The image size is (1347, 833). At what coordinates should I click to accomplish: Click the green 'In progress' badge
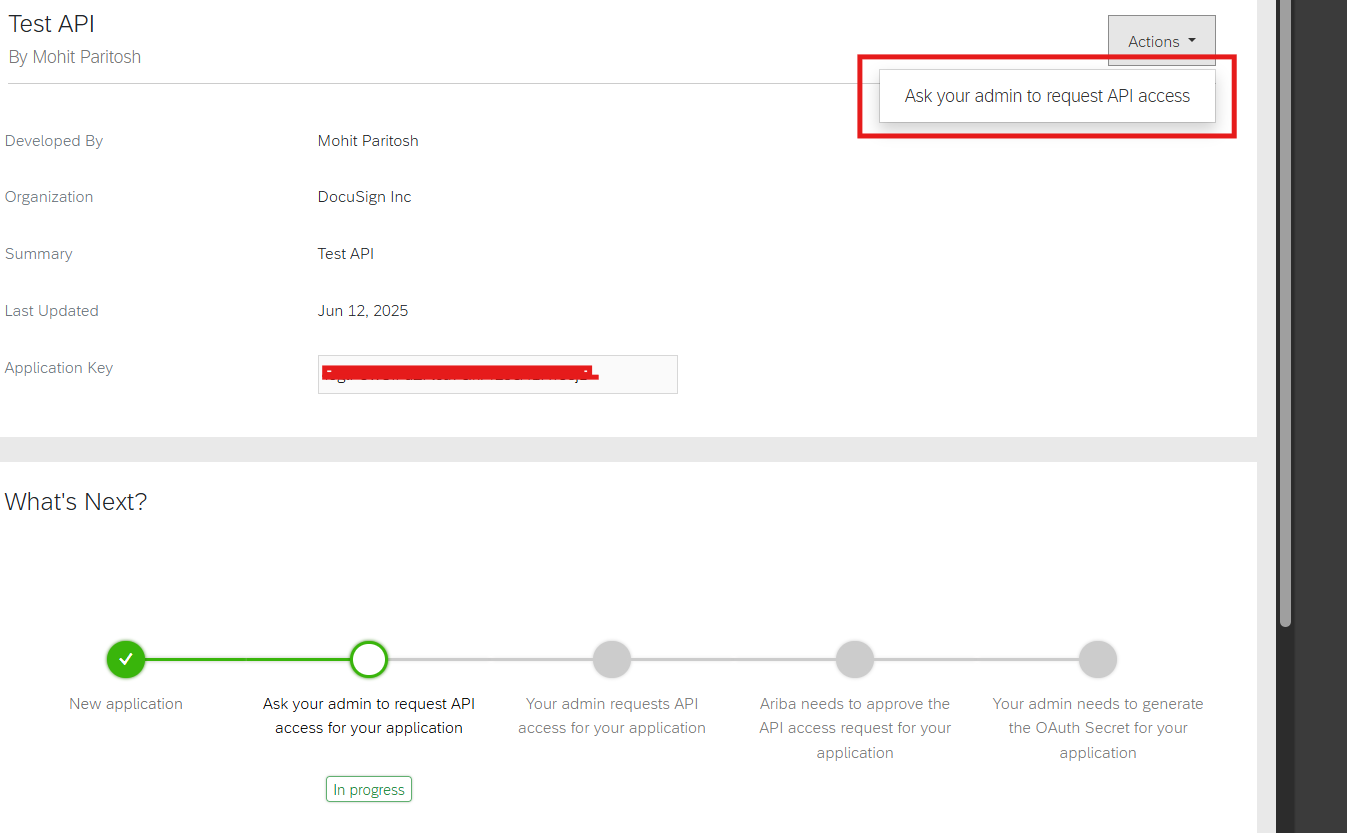pyautogui.click(x=369, y=789)
